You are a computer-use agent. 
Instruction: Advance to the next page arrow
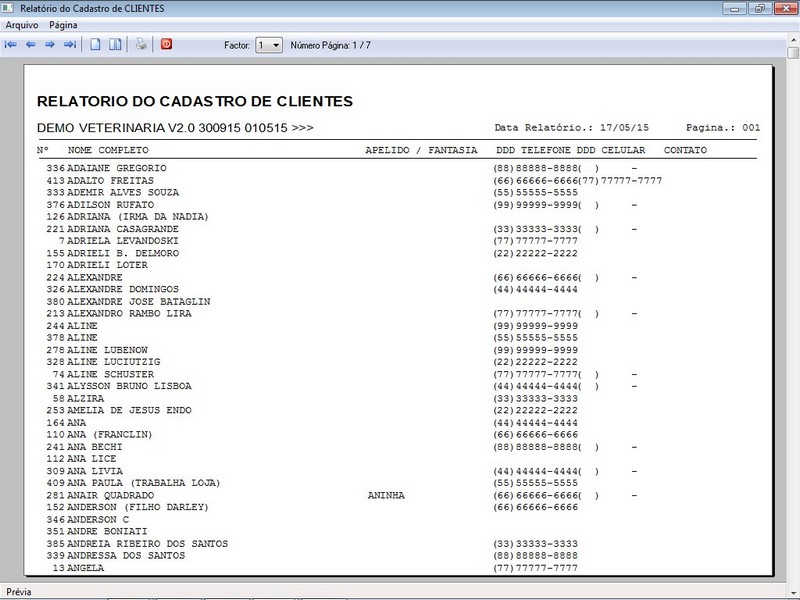[50, 45]
